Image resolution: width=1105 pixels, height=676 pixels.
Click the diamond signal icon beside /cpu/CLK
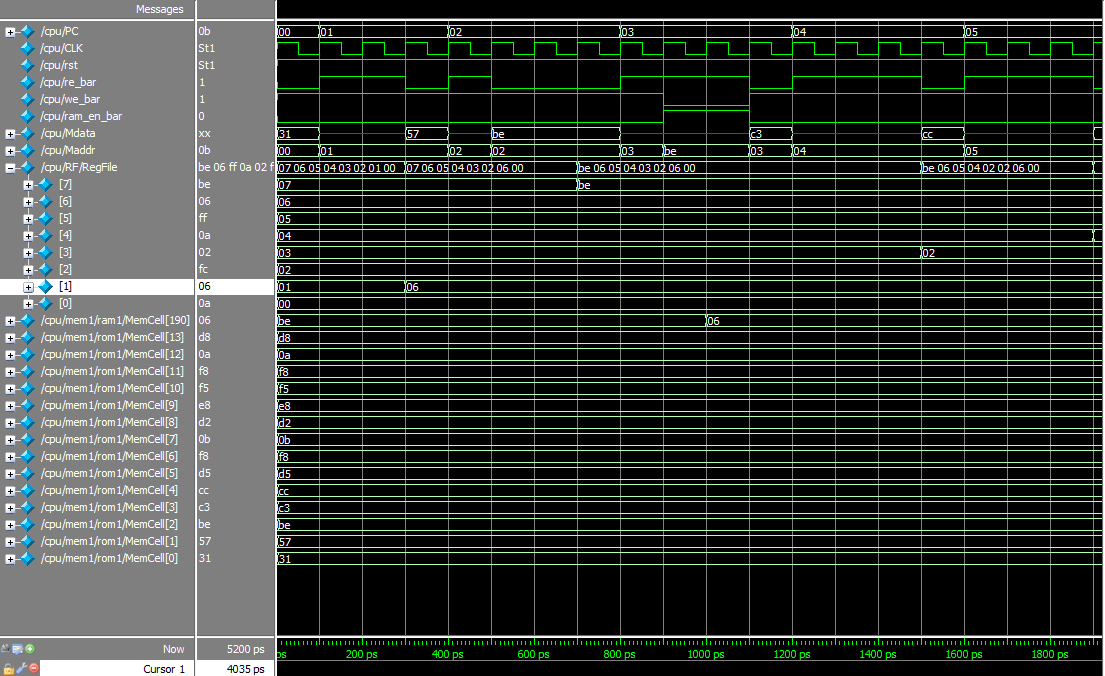click(27, 48)
